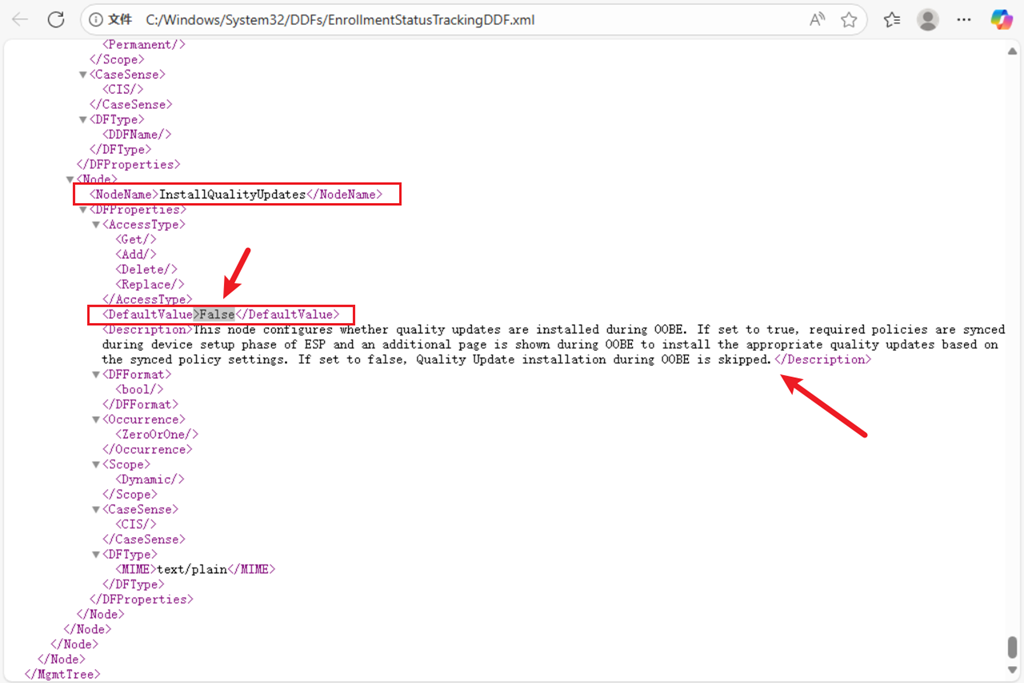Collapse the Scope element containing Dynamic
Screen dimensions: 1024x683
(96, 465)
